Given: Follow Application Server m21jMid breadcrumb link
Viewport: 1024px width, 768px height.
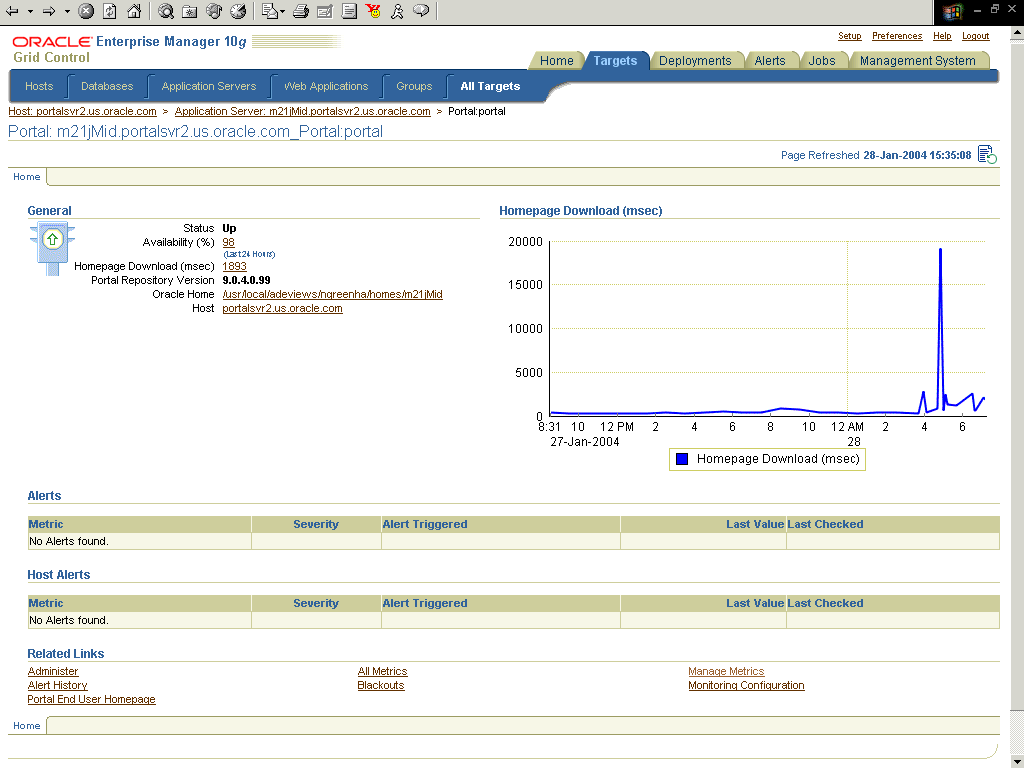Looking at the screenshot, I should 302,111.
